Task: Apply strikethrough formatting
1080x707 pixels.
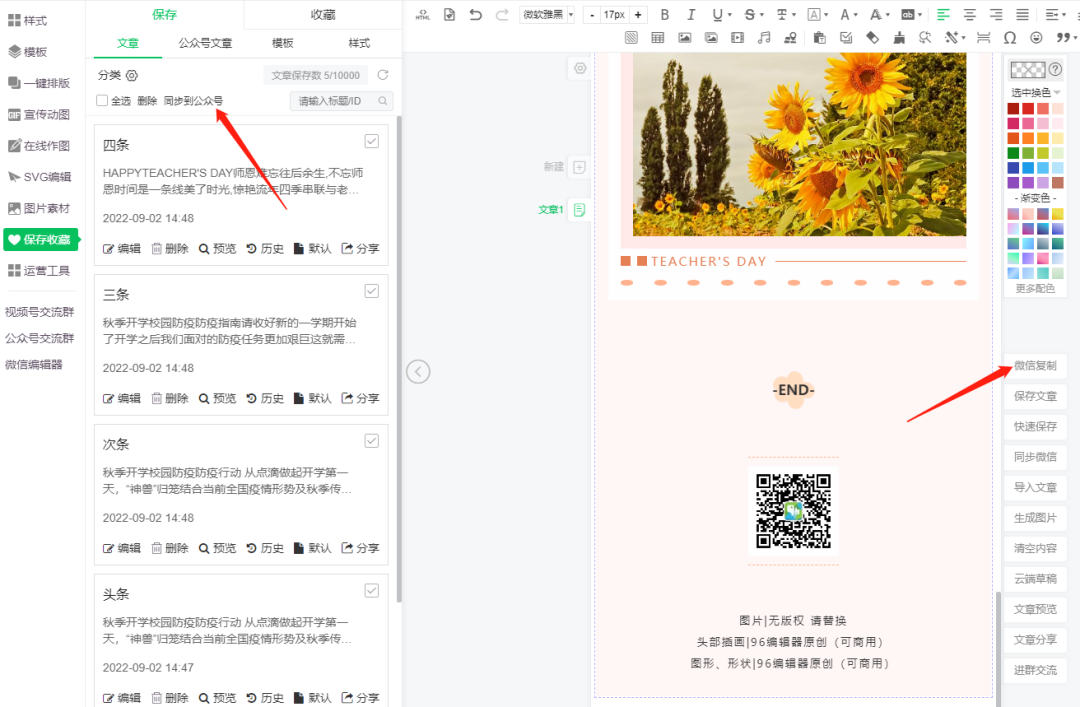Action: [749, 14]
